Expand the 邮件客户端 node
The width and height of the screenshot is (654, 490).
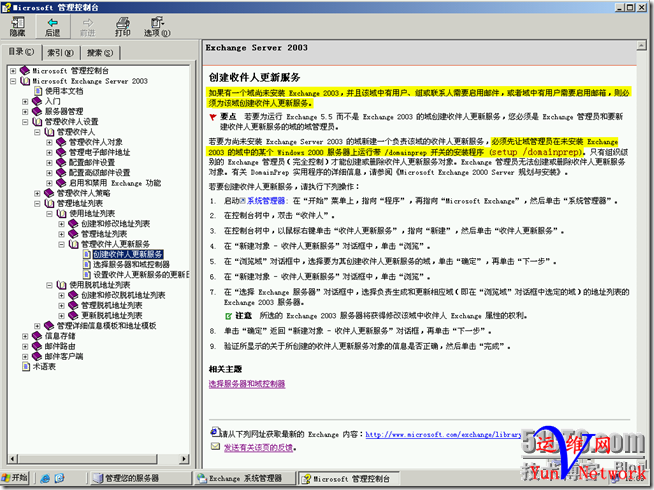[25, 357]
